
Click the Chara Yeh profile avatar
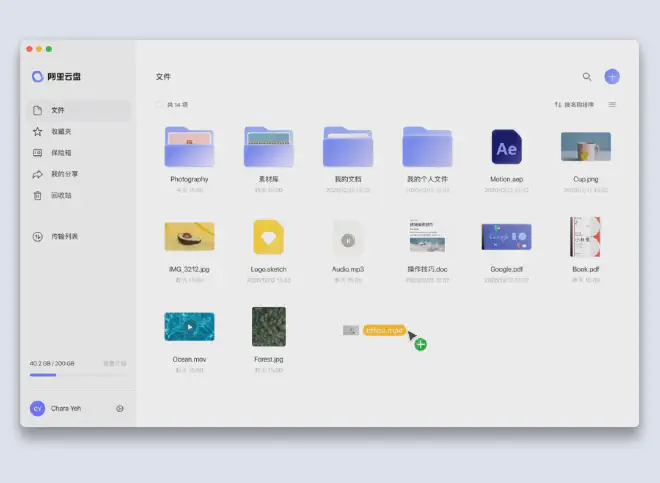coord(37,408)
